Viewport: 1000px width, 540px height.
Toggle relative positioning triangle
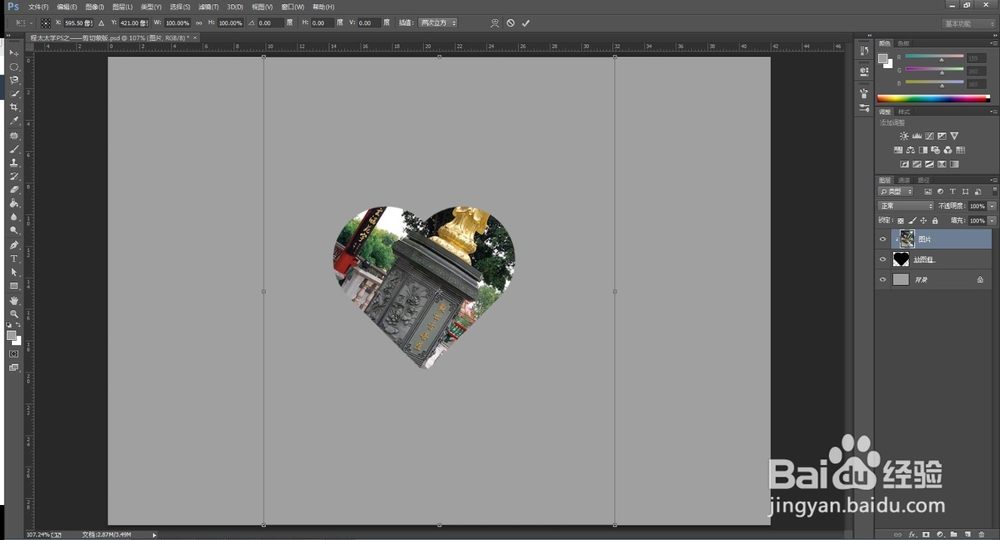(101, 23)
